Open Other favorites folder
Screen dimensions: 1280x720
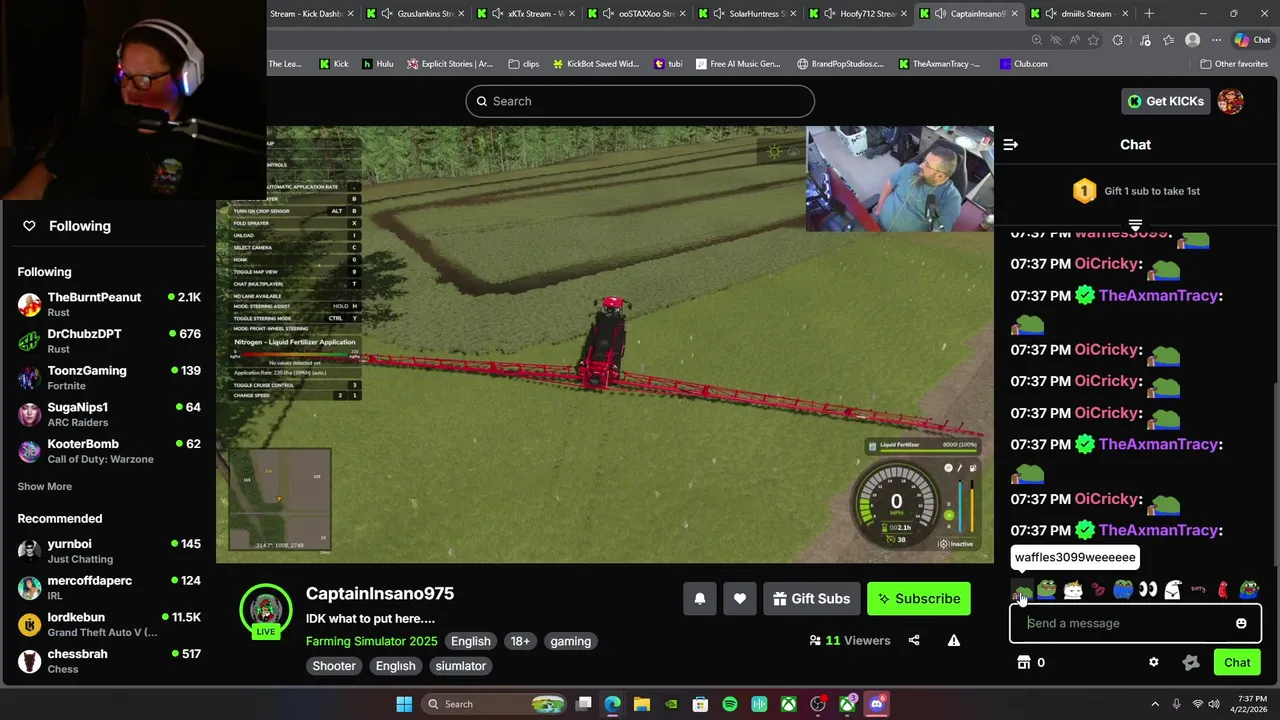[1234, 64]
